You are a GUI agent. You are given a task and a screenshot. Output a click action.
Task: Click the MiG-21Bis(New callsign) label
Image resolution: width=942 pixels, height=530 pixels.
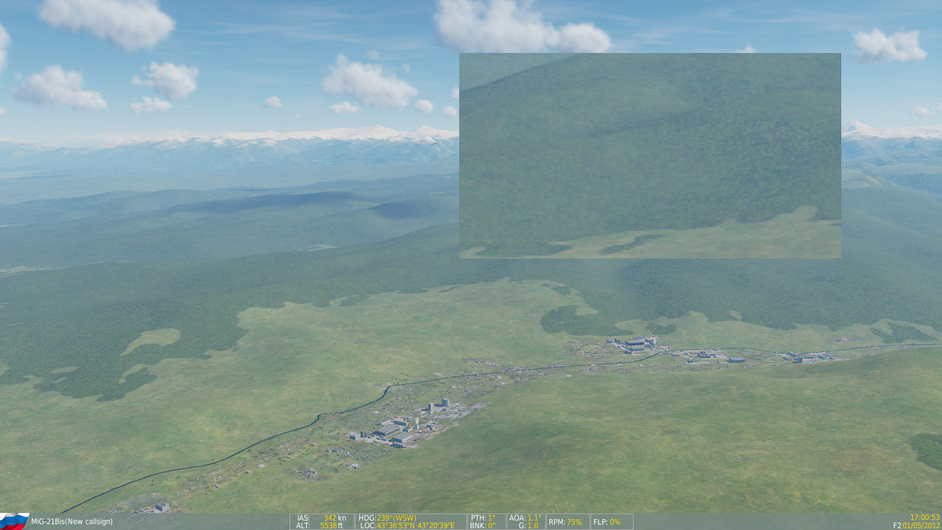(71, 522)
